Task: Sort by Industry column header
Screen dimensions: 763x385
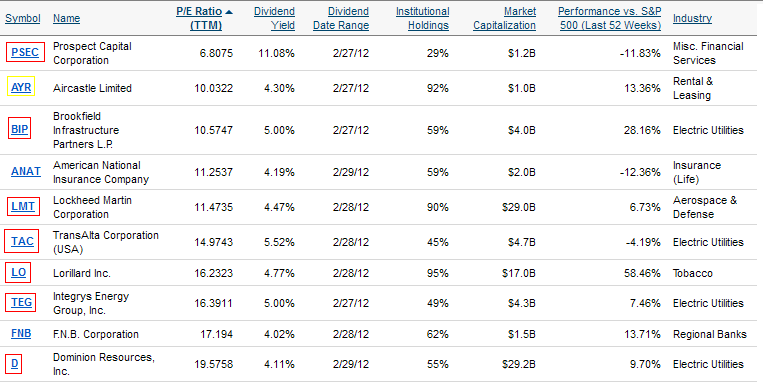Action: 692,18
